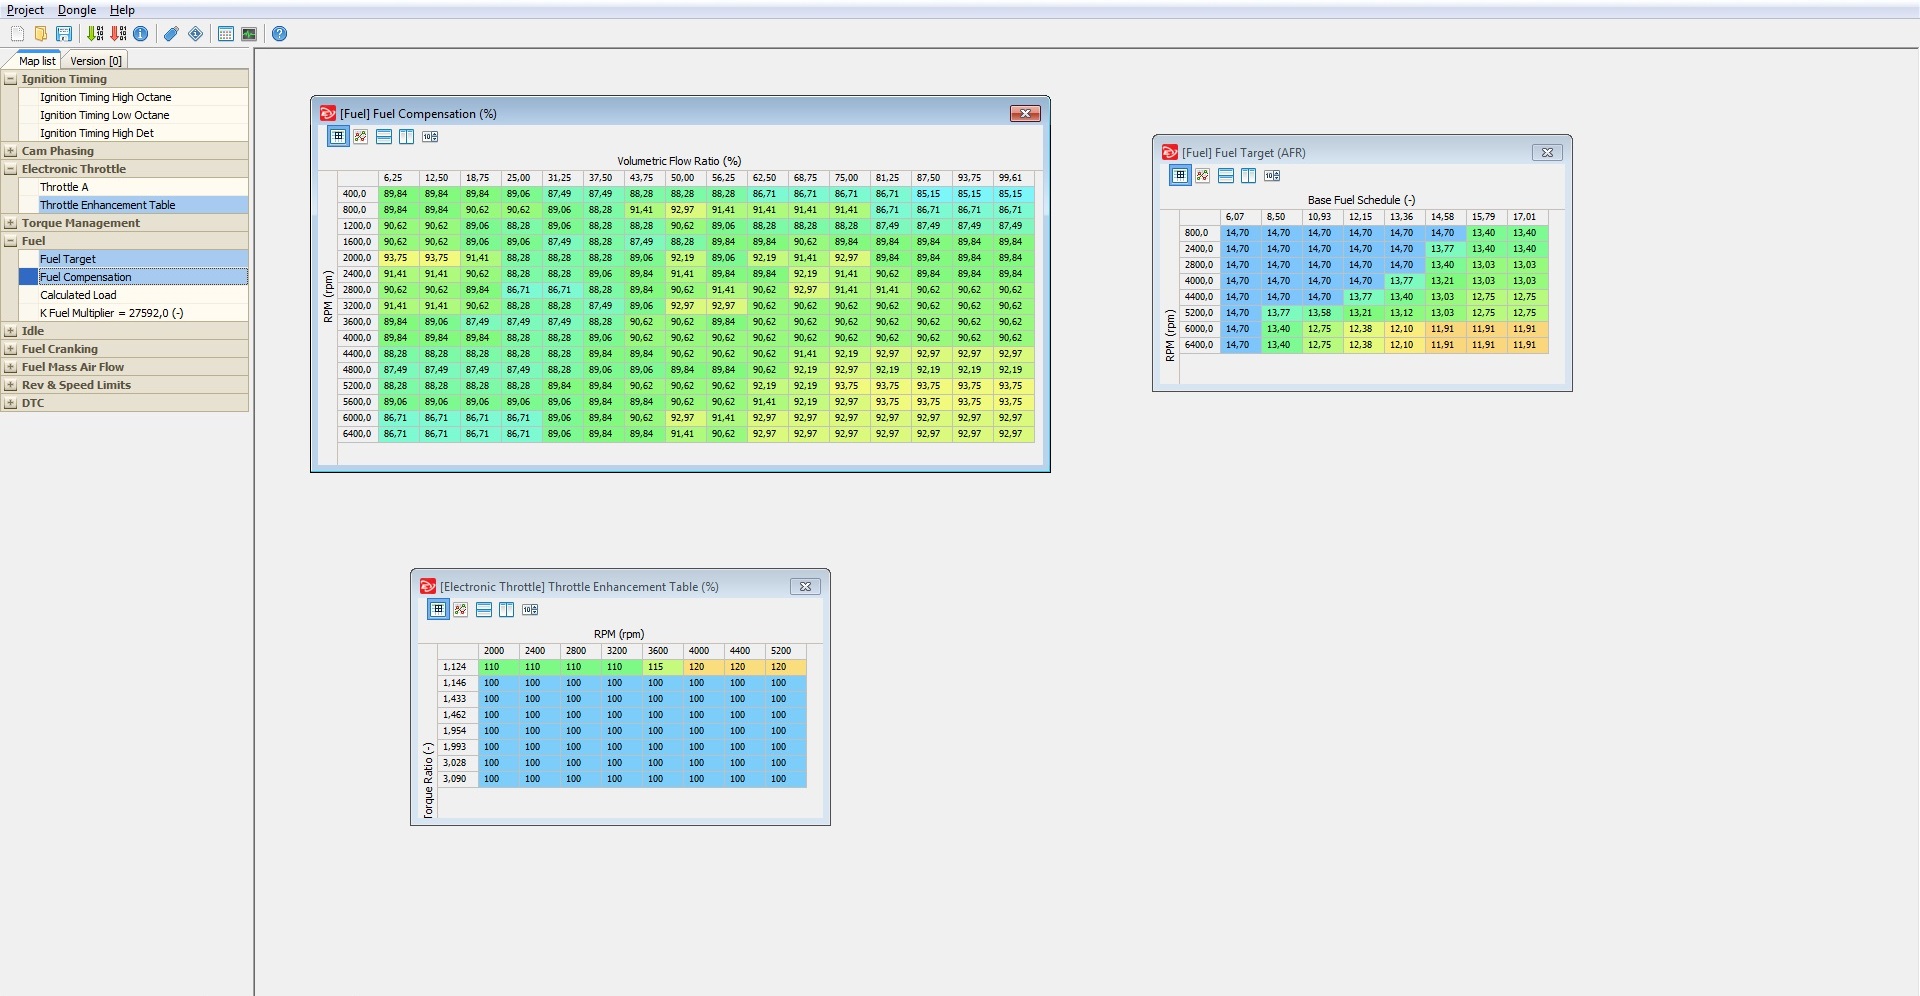
Task: Click decimal stepper icon in the Fuel Compensation window
Action: pyautogui.click(x=430, y=136)
